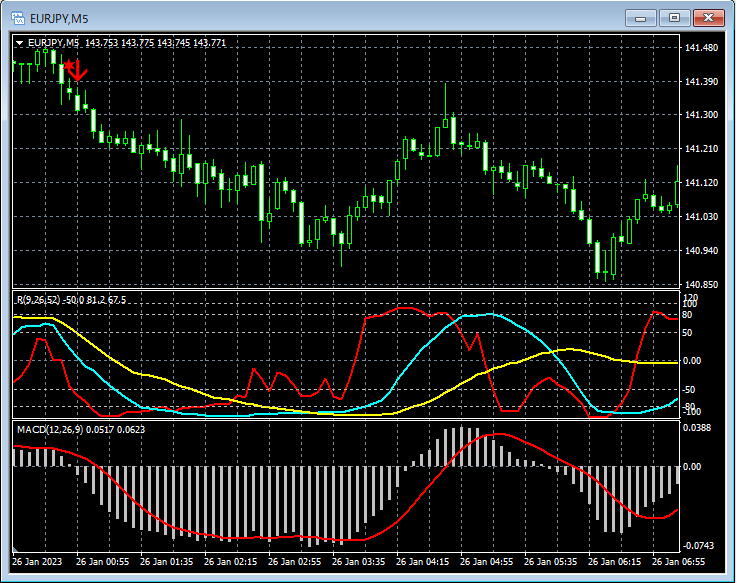Minimize the EURJPY,M5 chart window

click(x=641, y=18)
